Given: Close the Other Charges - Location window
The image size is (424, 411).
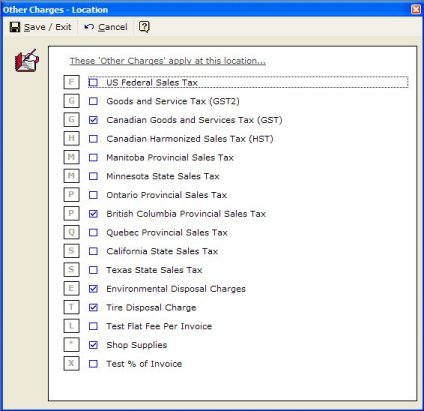Looking at the screenshot, I should (416, 10).
